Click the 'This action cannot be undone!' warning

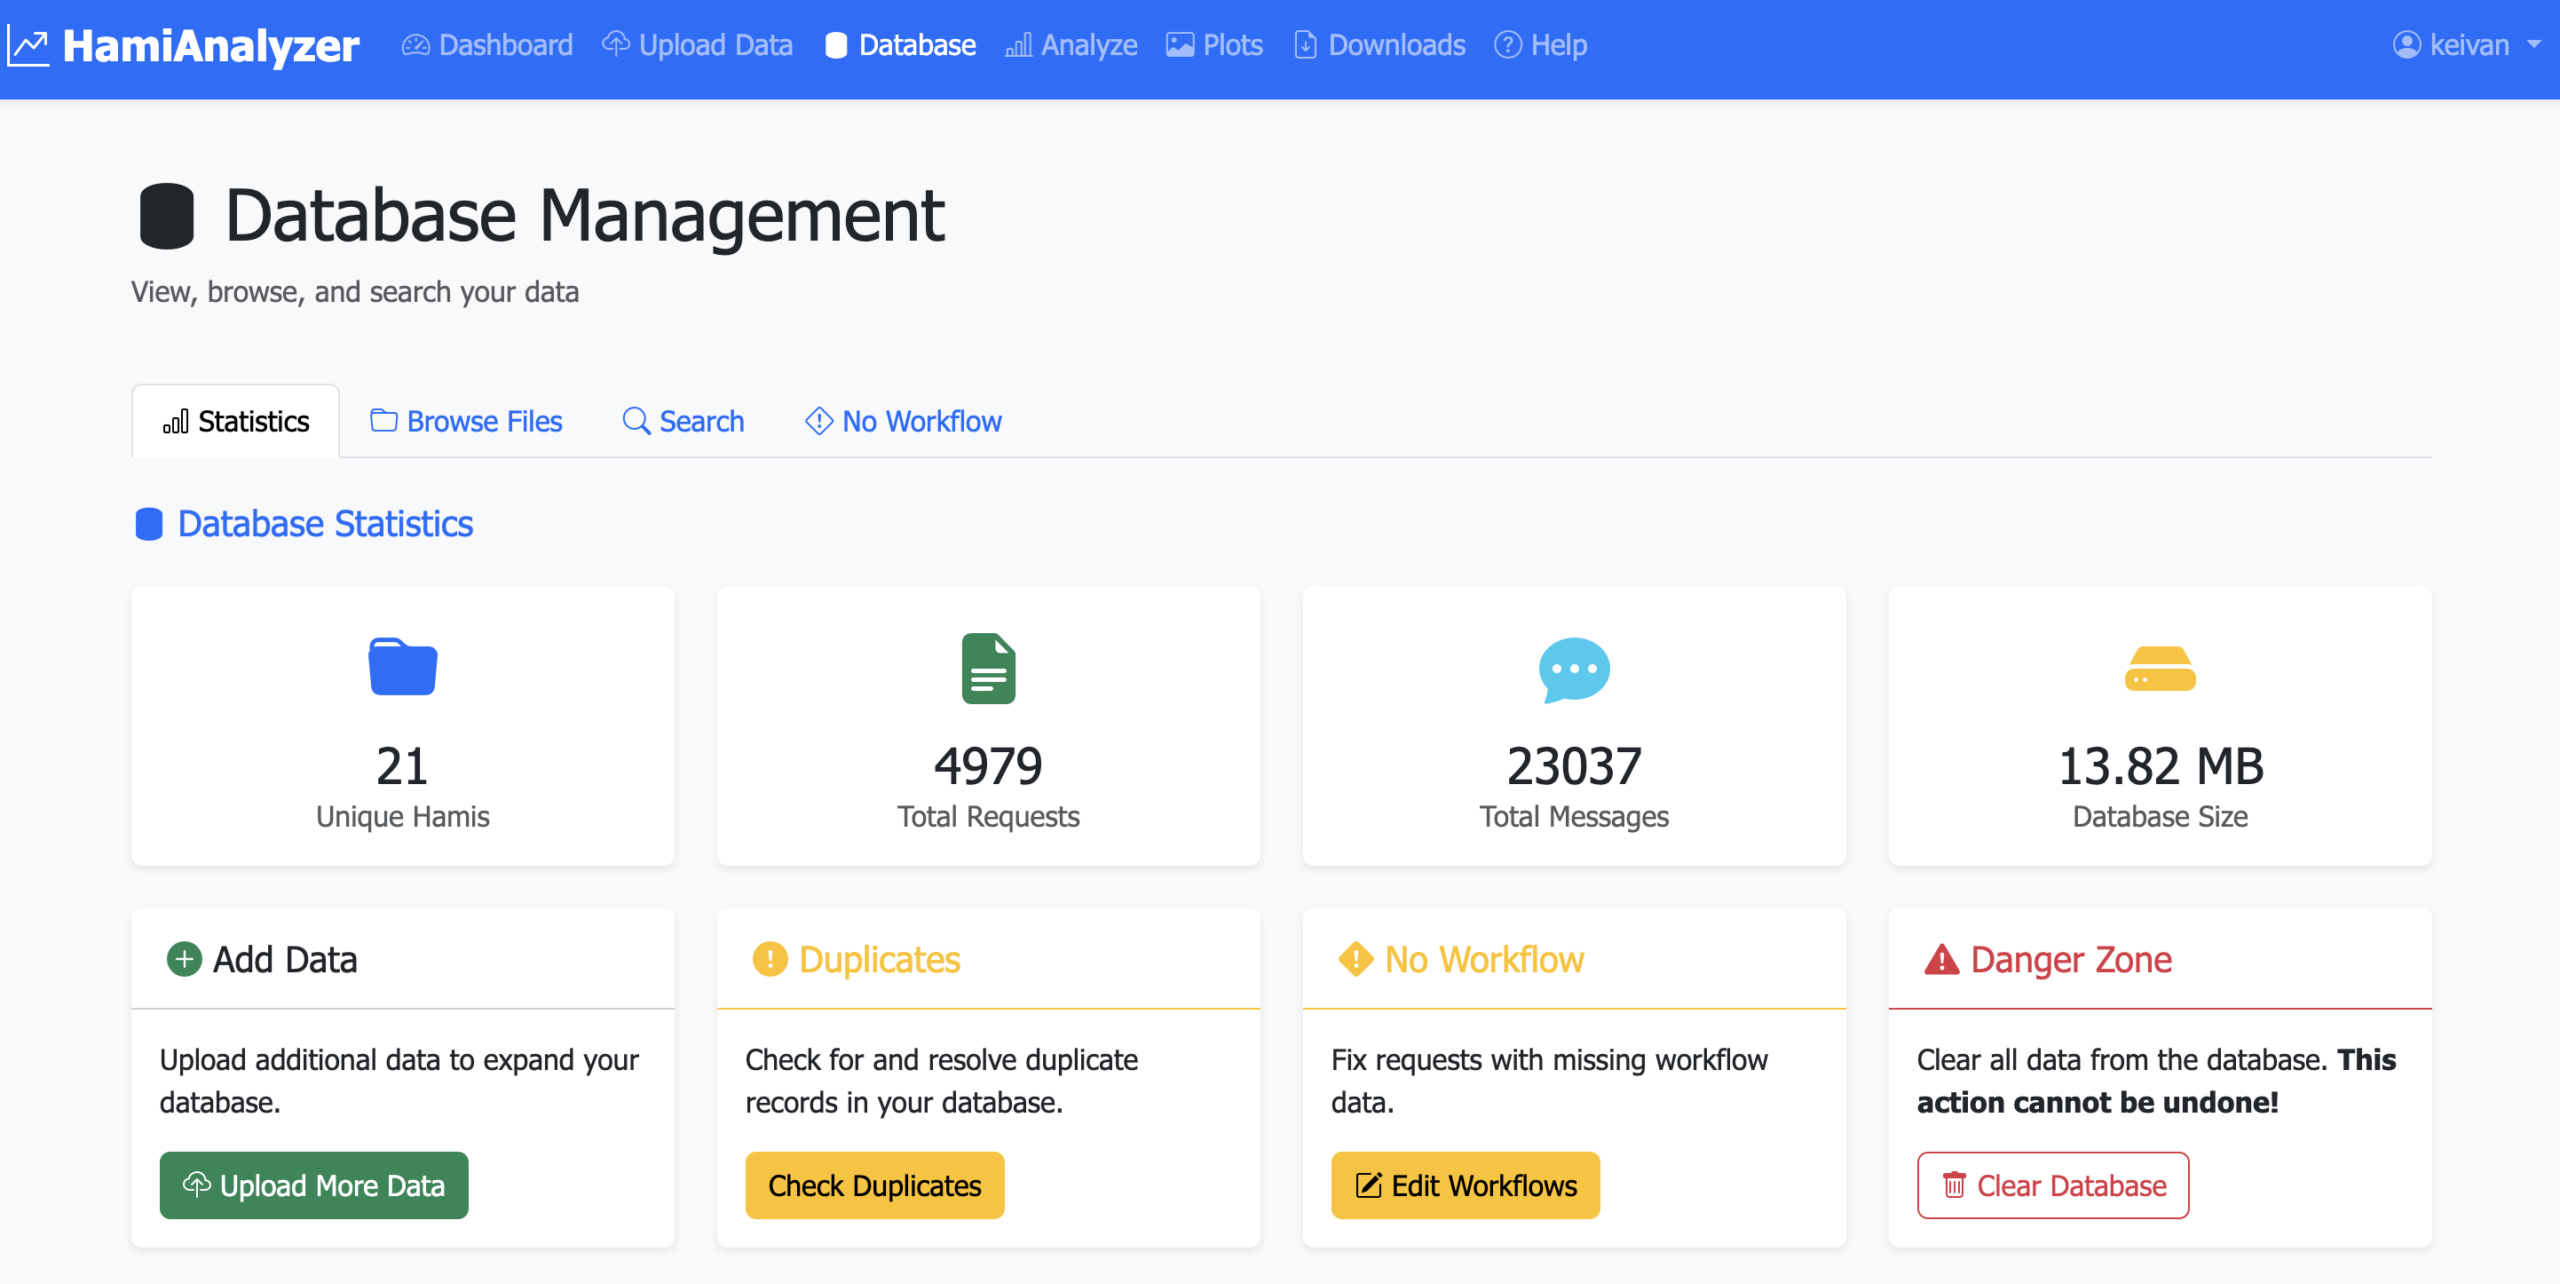click(x=2157, y=1081)
